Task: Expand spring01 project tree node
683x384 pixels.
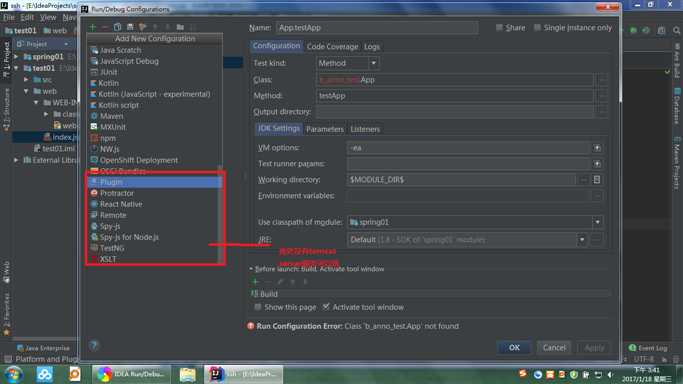Action: [17, 57]
